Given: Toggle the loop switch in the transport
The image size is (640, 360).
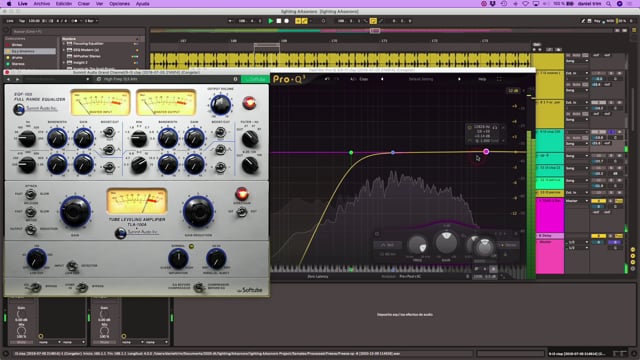Looking at the screenshot, I should (x=373, y=21).
